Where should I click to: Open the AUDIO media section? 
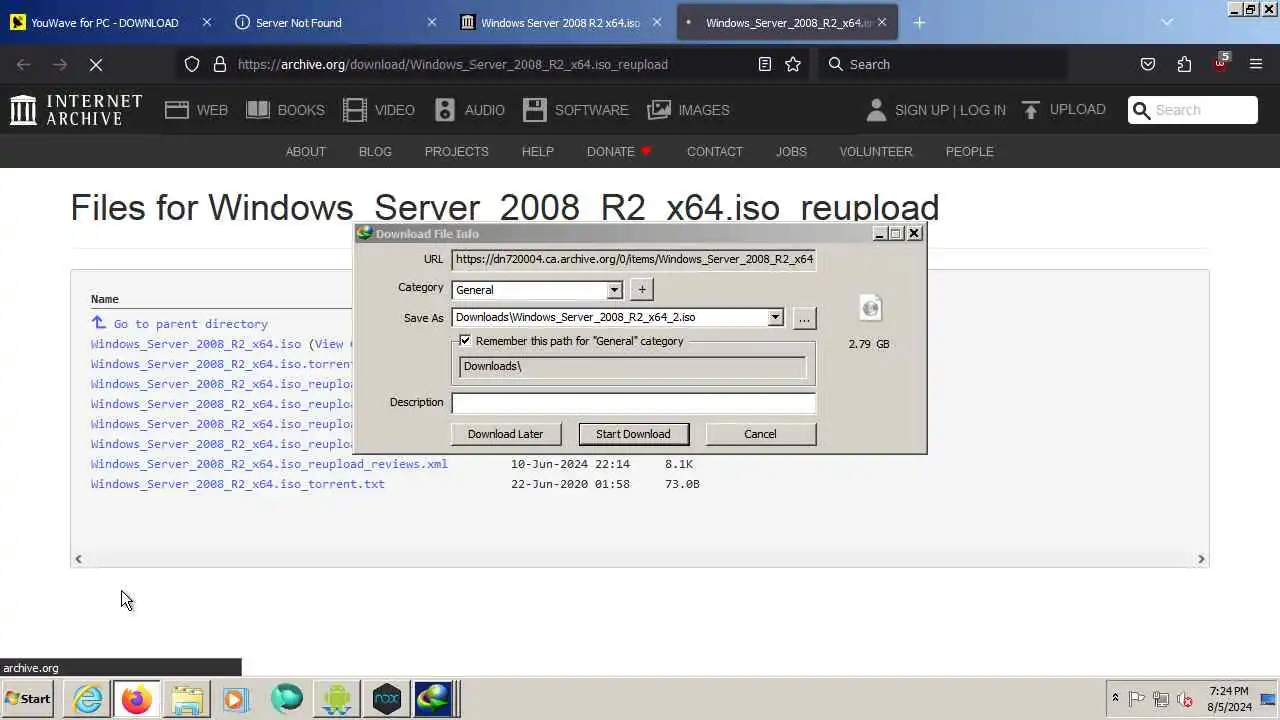tap(469, 110)
